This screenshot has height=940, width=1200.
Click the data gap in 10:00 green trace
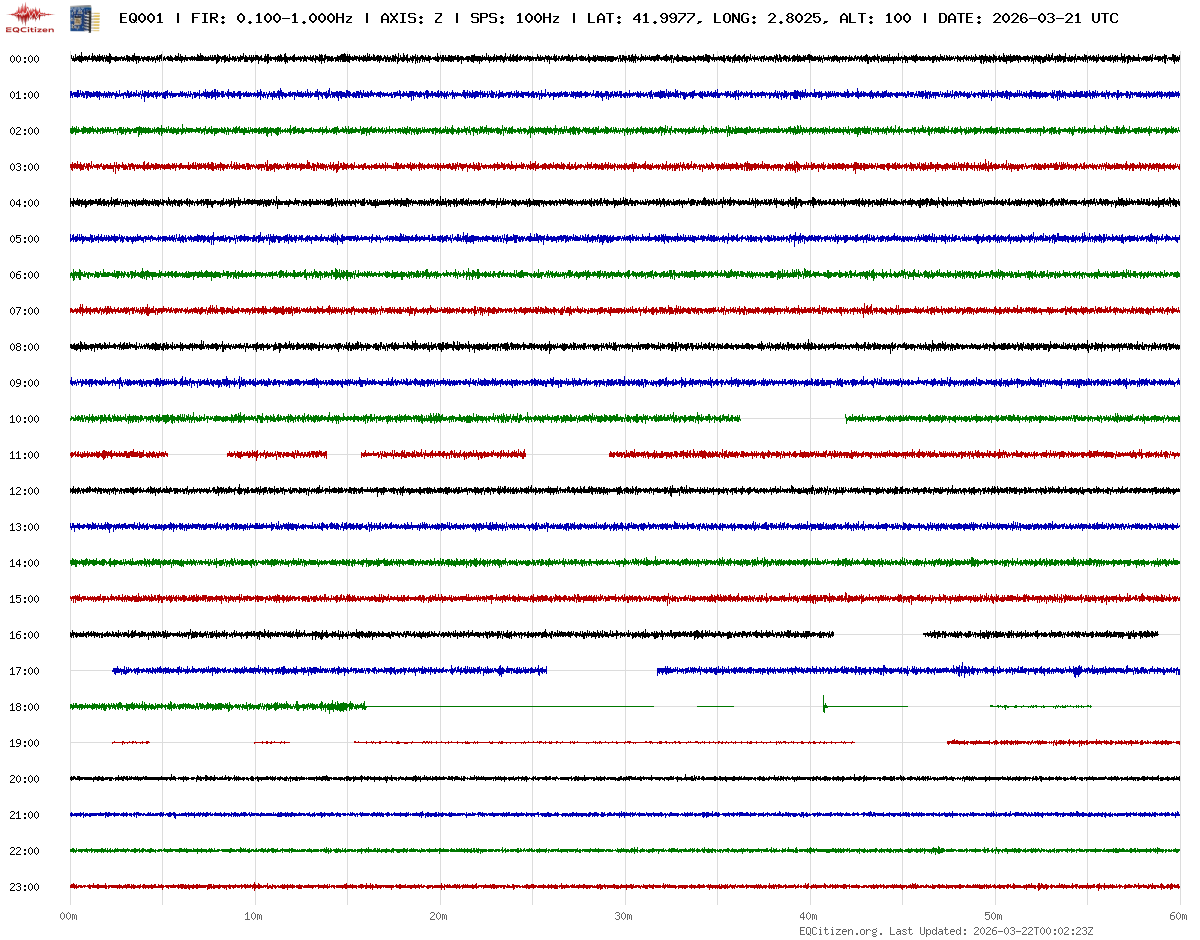point(793,419)
